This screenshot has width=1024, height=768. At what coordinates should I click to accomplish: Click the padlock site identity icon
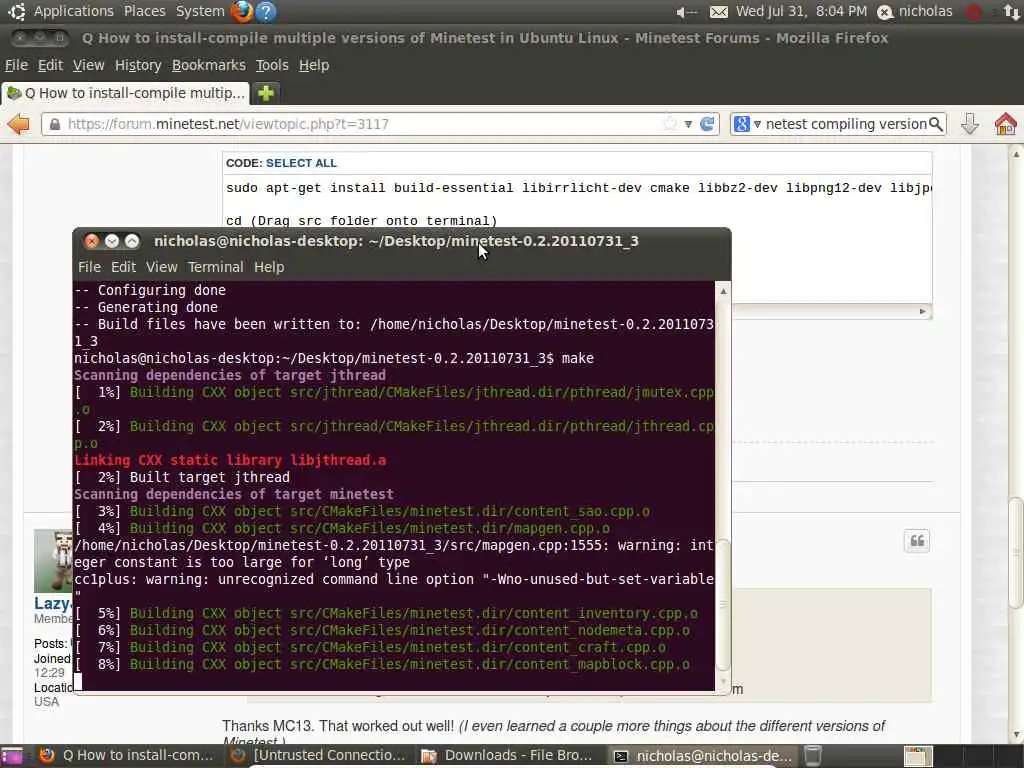tap(55, 124)
